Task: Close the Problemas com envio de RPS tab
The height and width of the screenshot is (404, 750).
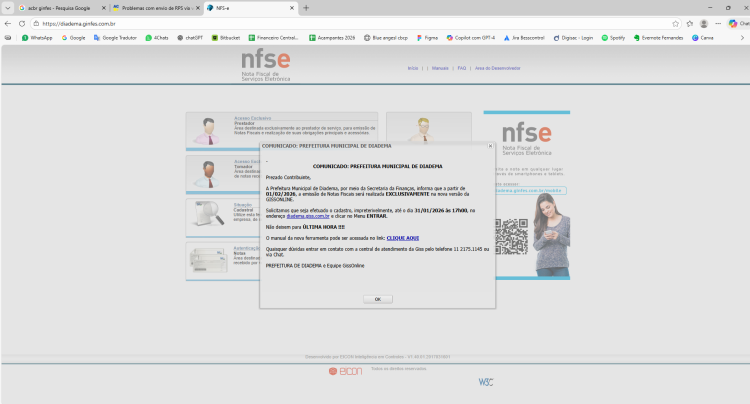Action: point(198,8)
